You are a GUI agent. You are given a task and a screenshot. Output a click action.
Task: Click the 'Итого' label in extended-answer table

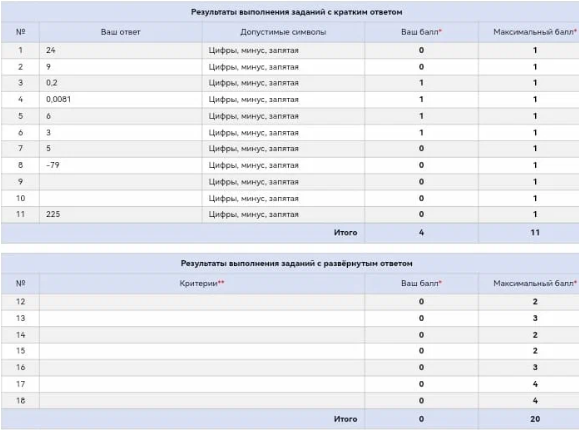click(x=345, y=419)
